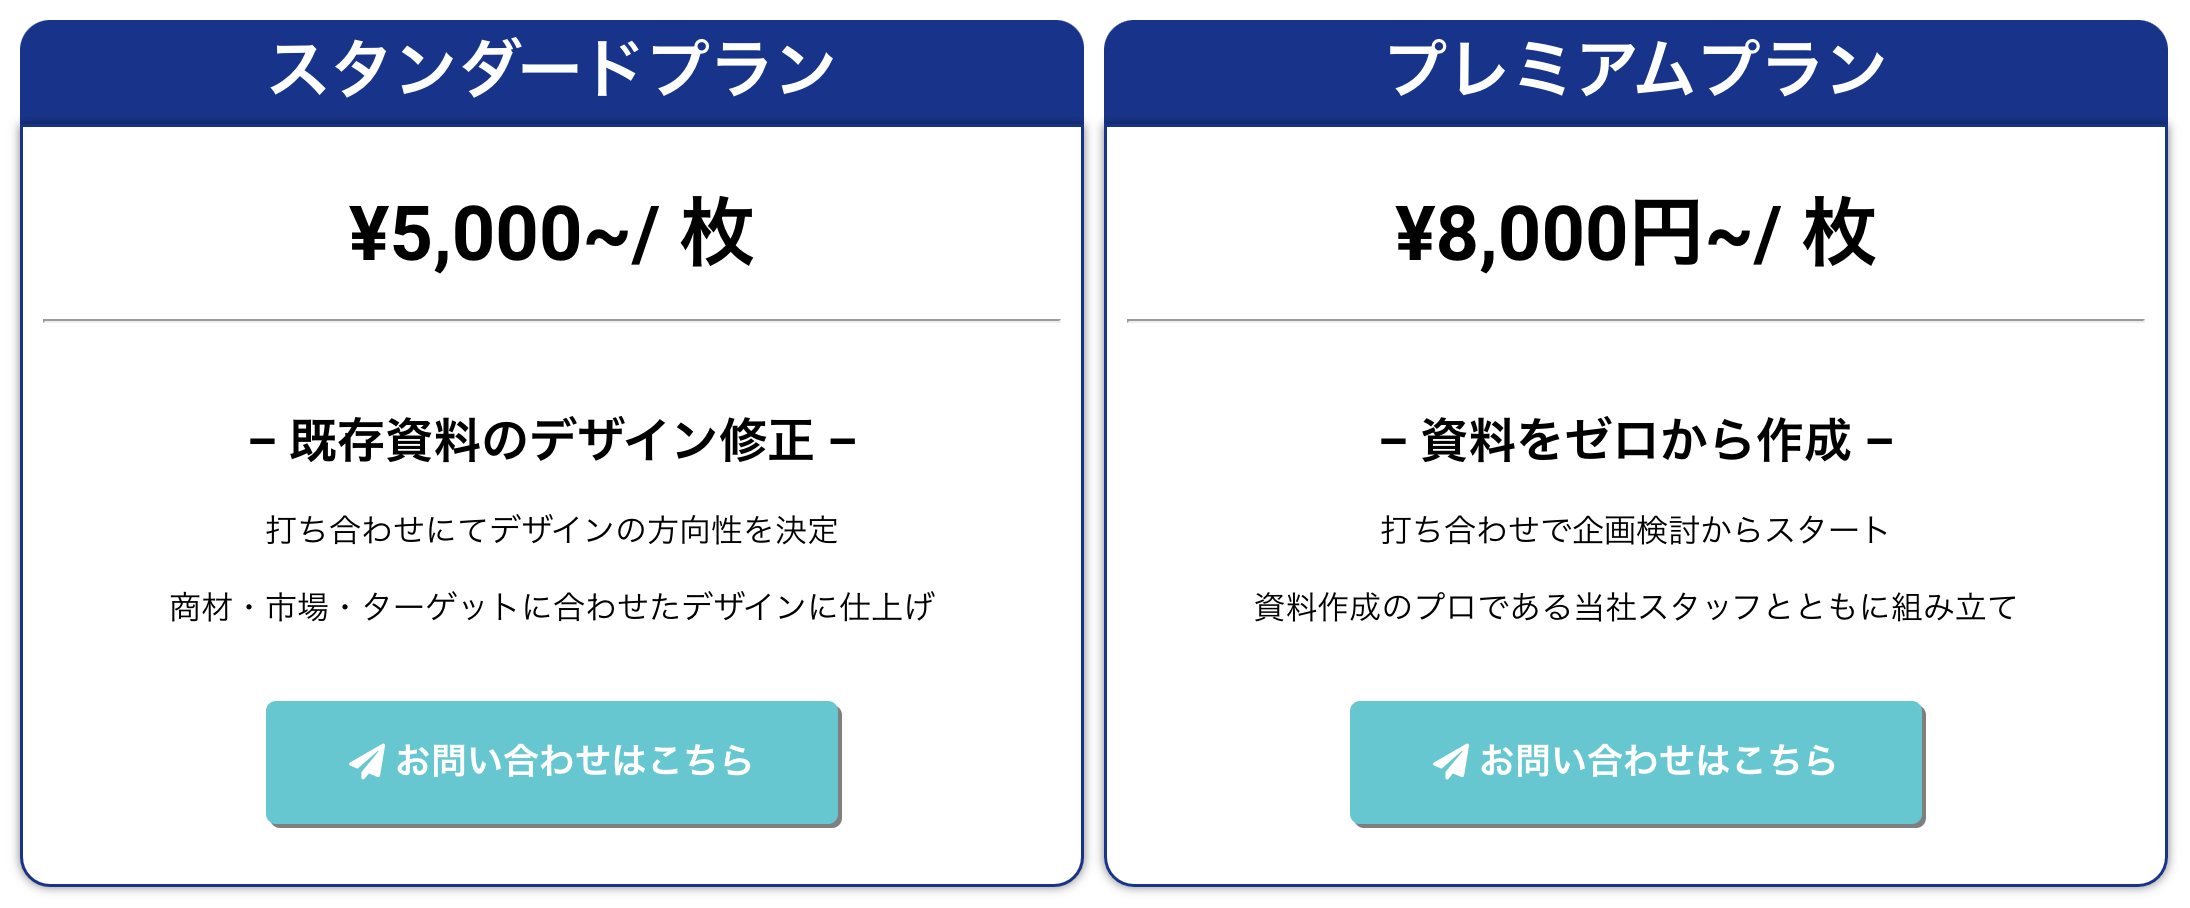Viewport: 2190px width, 908px height.
Task: Click the line starting with 資料作成のプロ
Action: [x=1636, y=607]
